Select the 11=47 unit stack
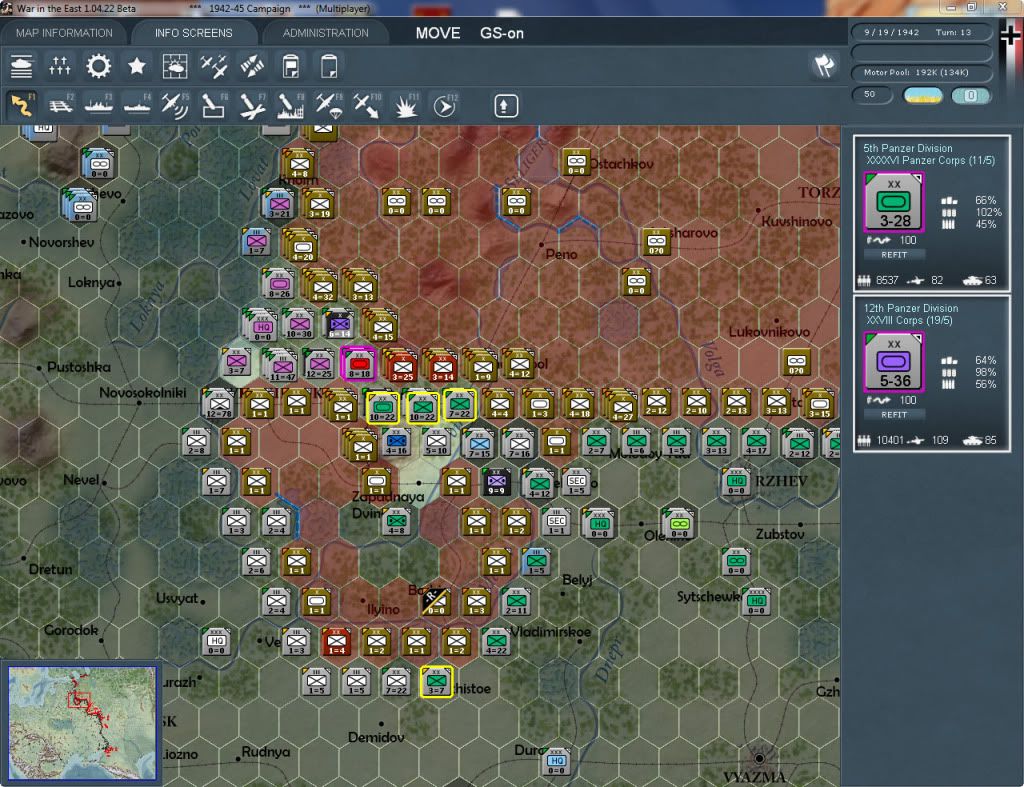The width and height of the screenshot is (1024, 787). pyautogui.click(x=282, y=365)
